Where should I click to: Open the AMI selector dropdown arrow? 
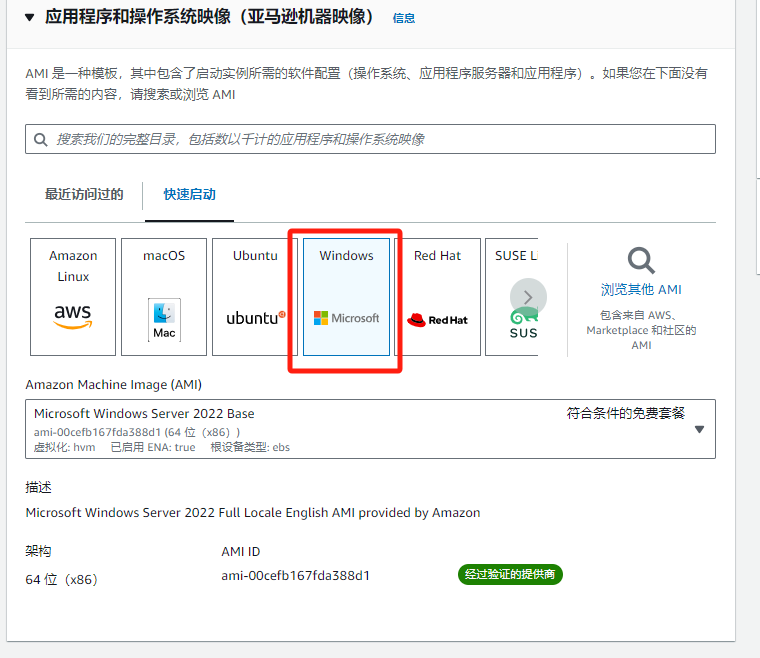click(x=699, y=429)
